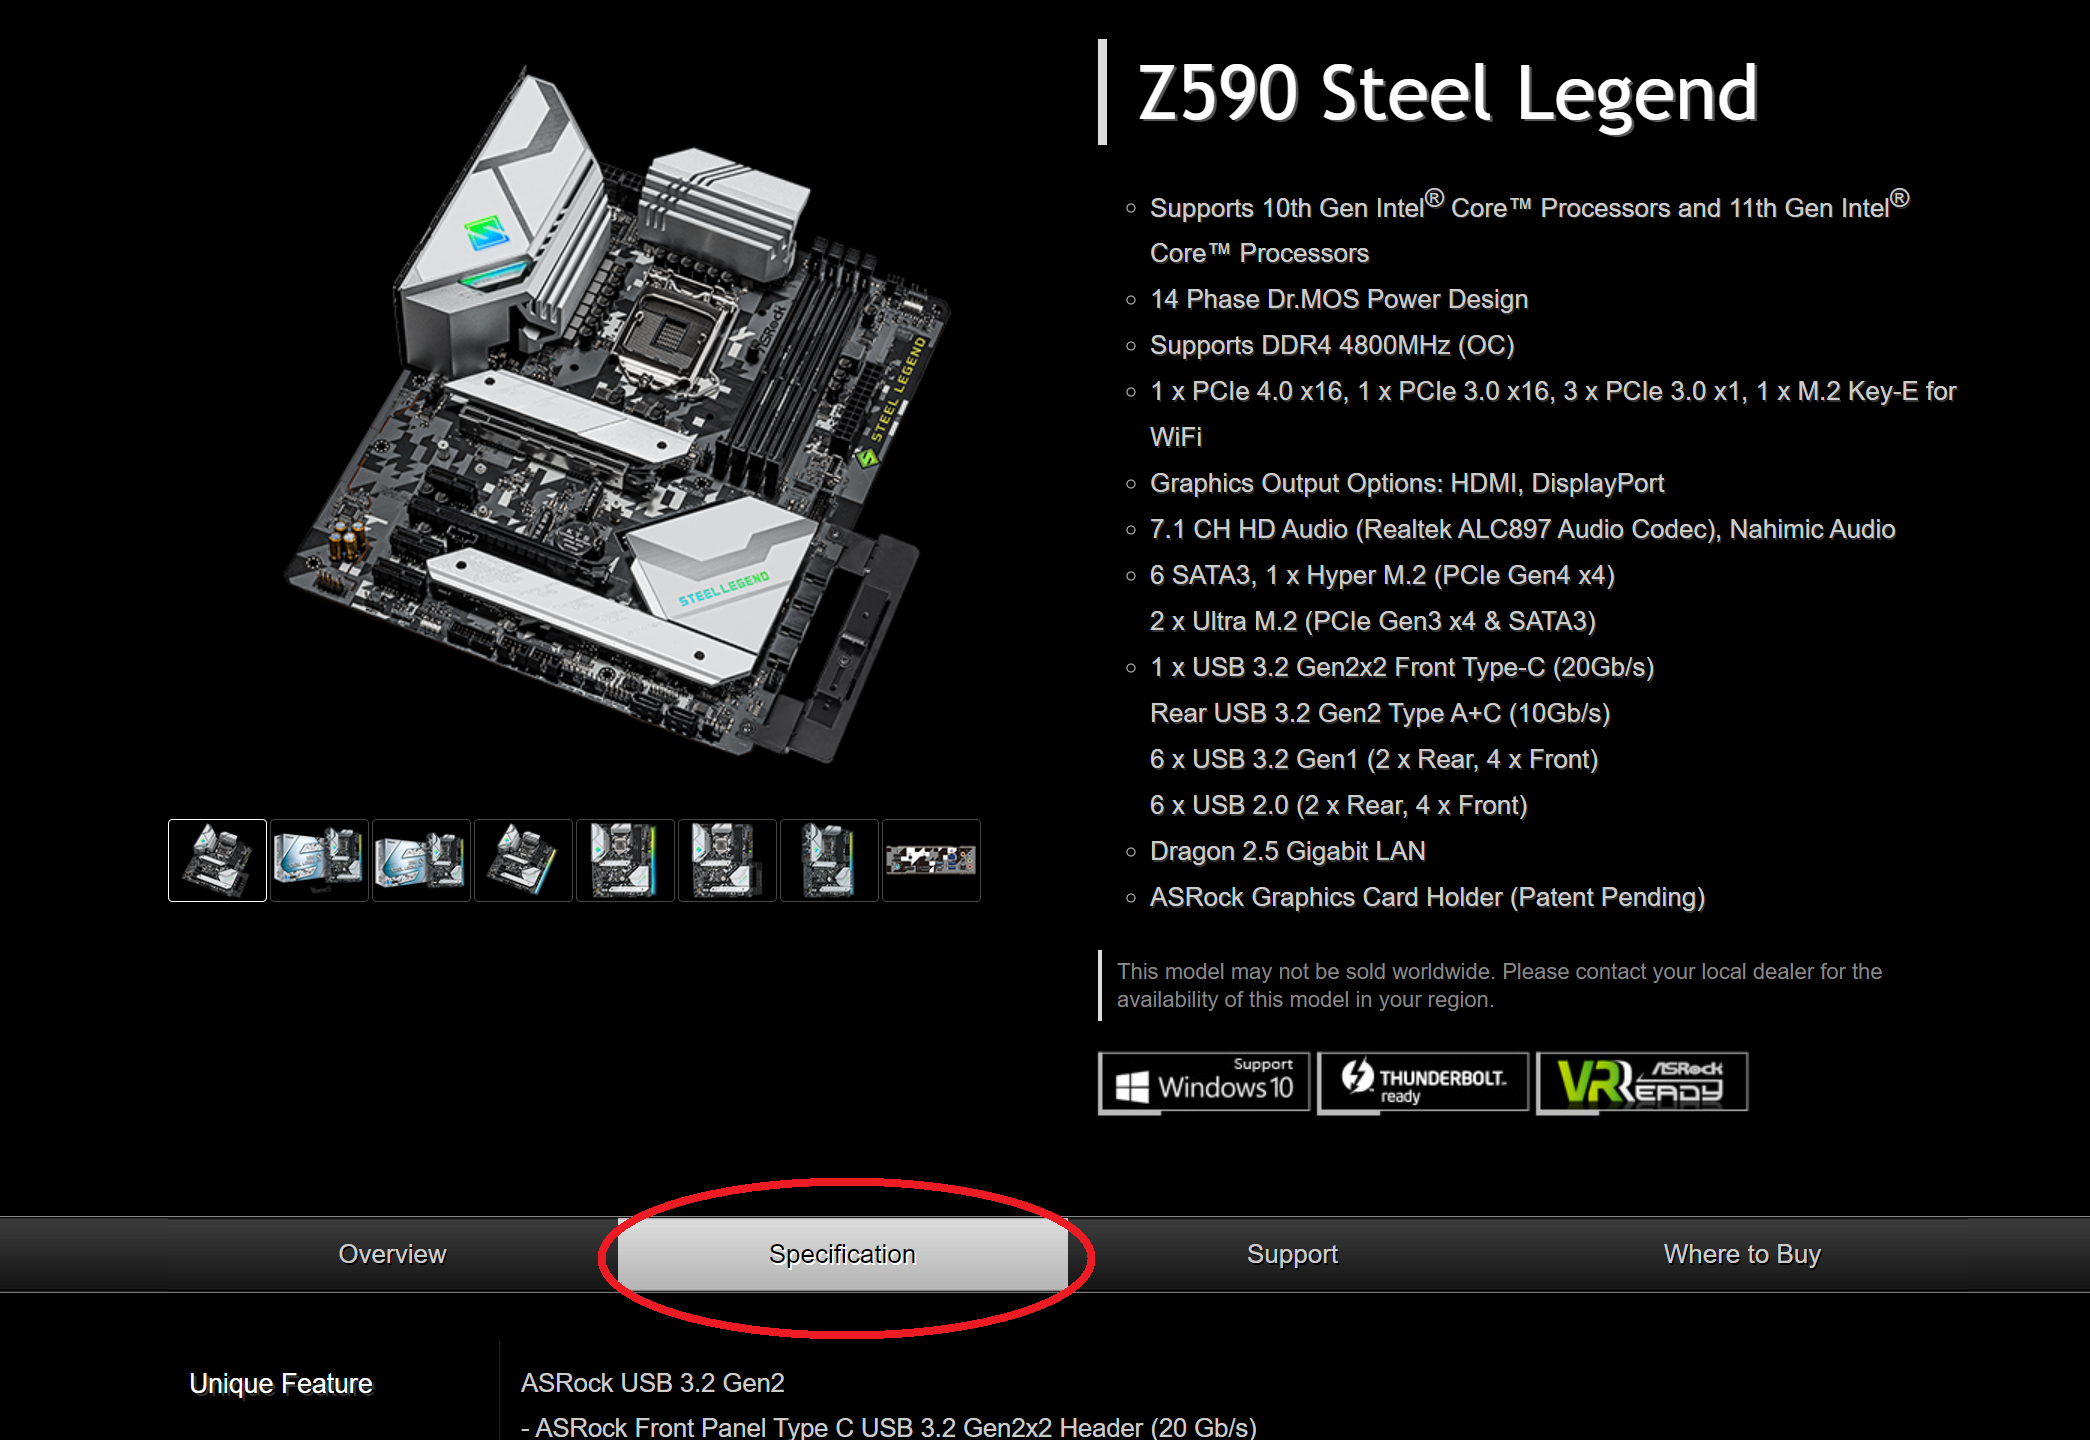The image size is (2090, 1440).
Task: Click the 'Z590 Steel Legend' product title
Action: 1447,93
